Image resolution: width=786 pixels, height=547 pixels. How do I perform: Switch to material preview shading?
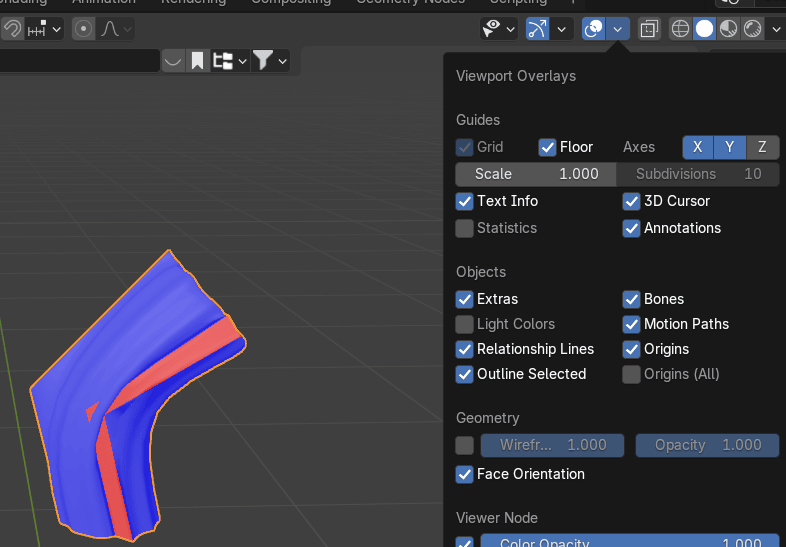pos(728,29)
